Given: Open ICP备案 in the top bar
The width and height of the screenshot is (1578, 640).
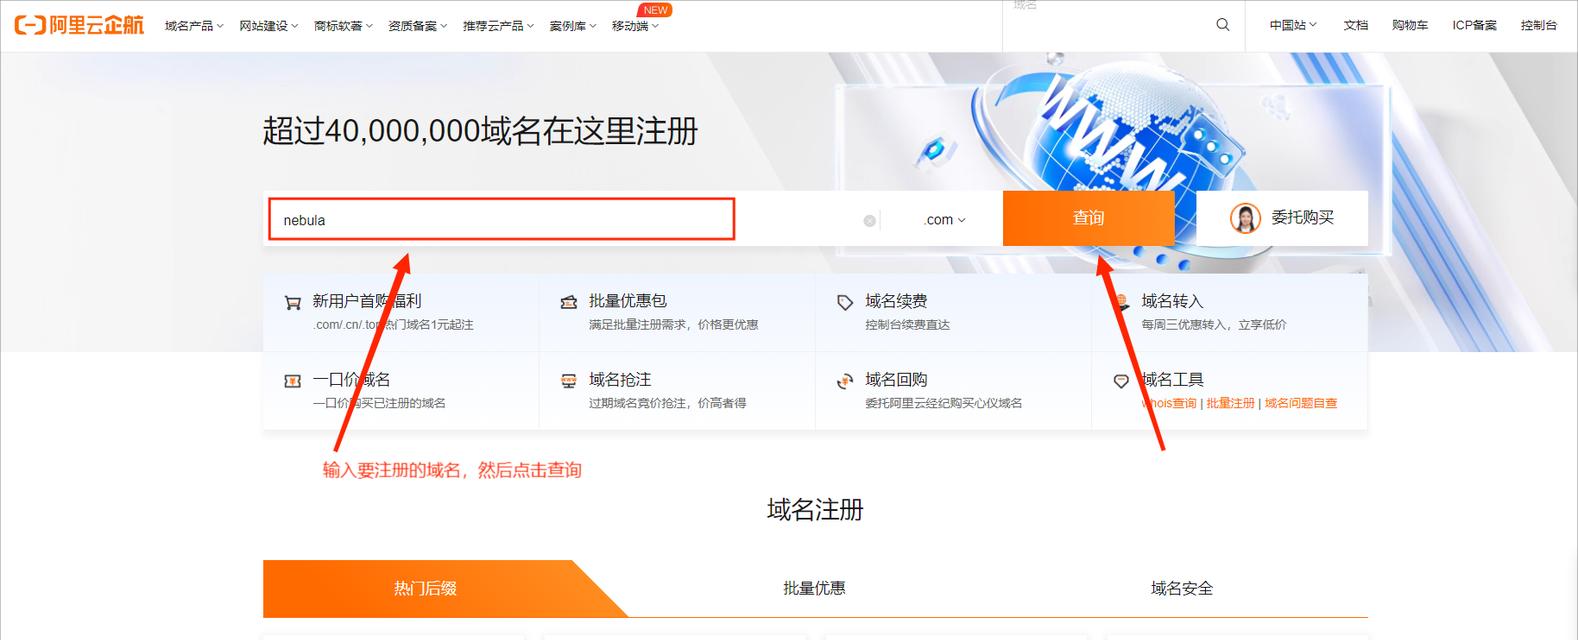Looking at the screenshot, I should [x=1474, y=25].
